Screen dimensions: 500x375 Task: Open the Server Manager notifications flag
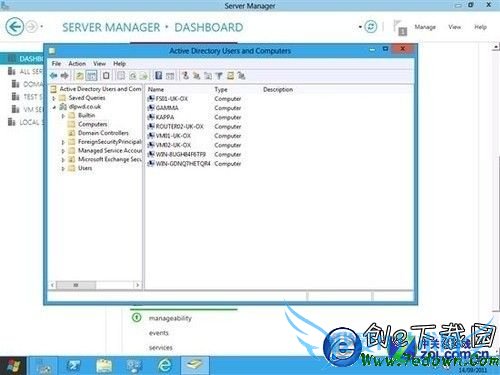(399, 27)
